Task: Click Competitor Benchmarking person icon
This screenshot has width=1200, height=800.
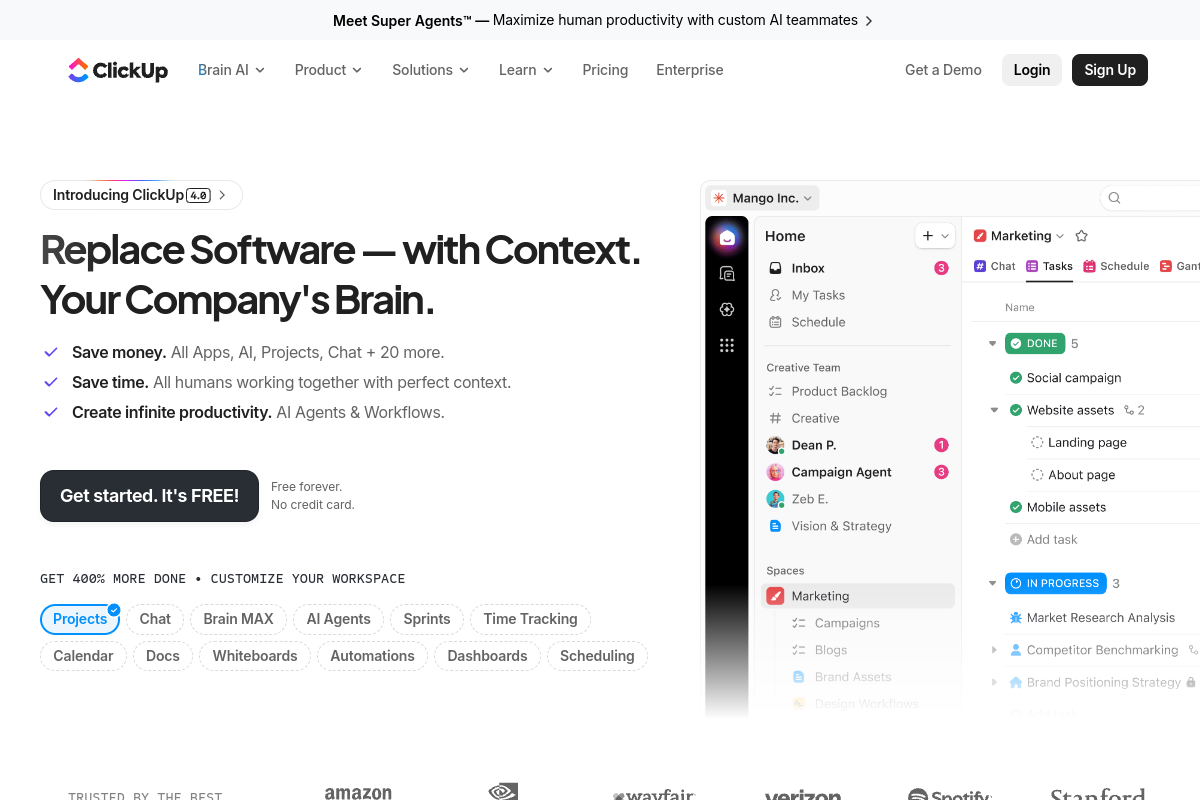Action: (1016, 650)
